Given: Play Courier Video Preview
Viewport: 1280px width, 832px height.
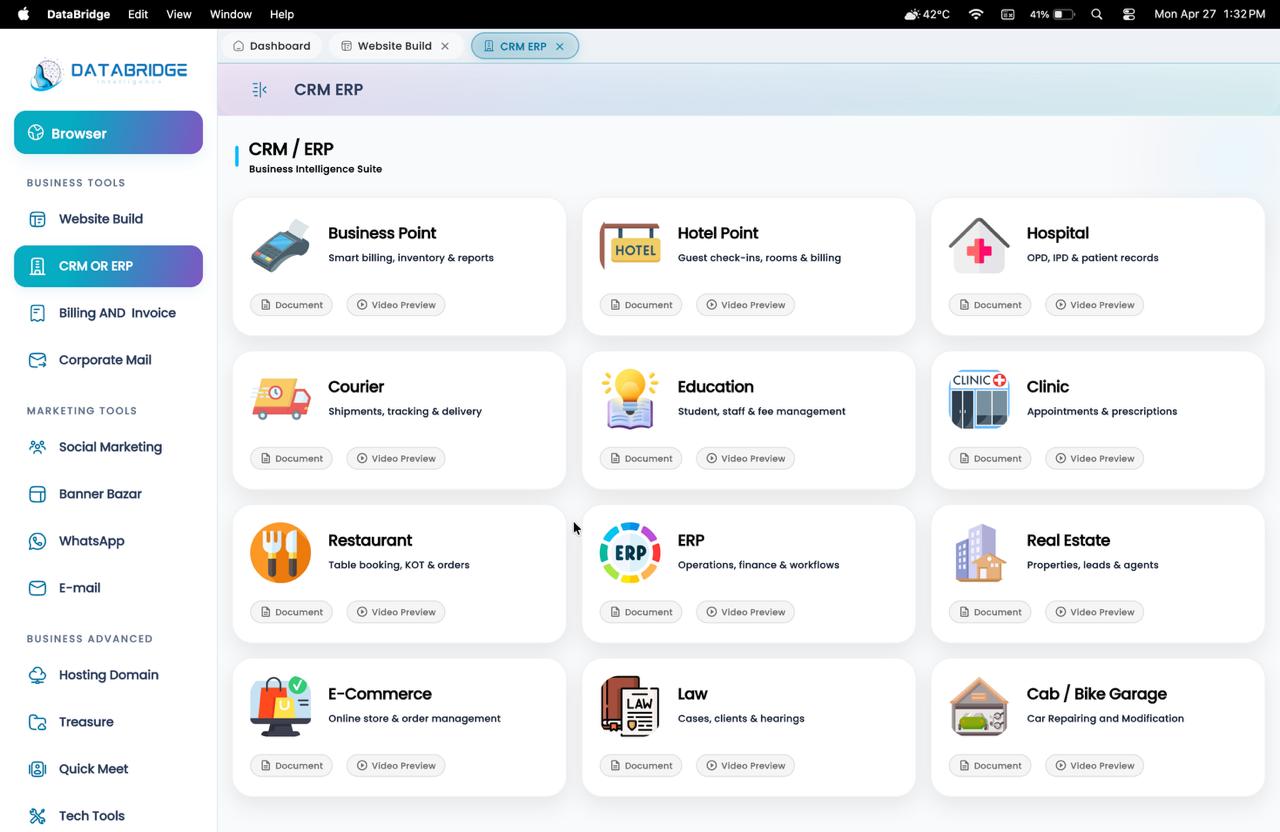Looking at the screenshot, I should (x=396, y=458).
